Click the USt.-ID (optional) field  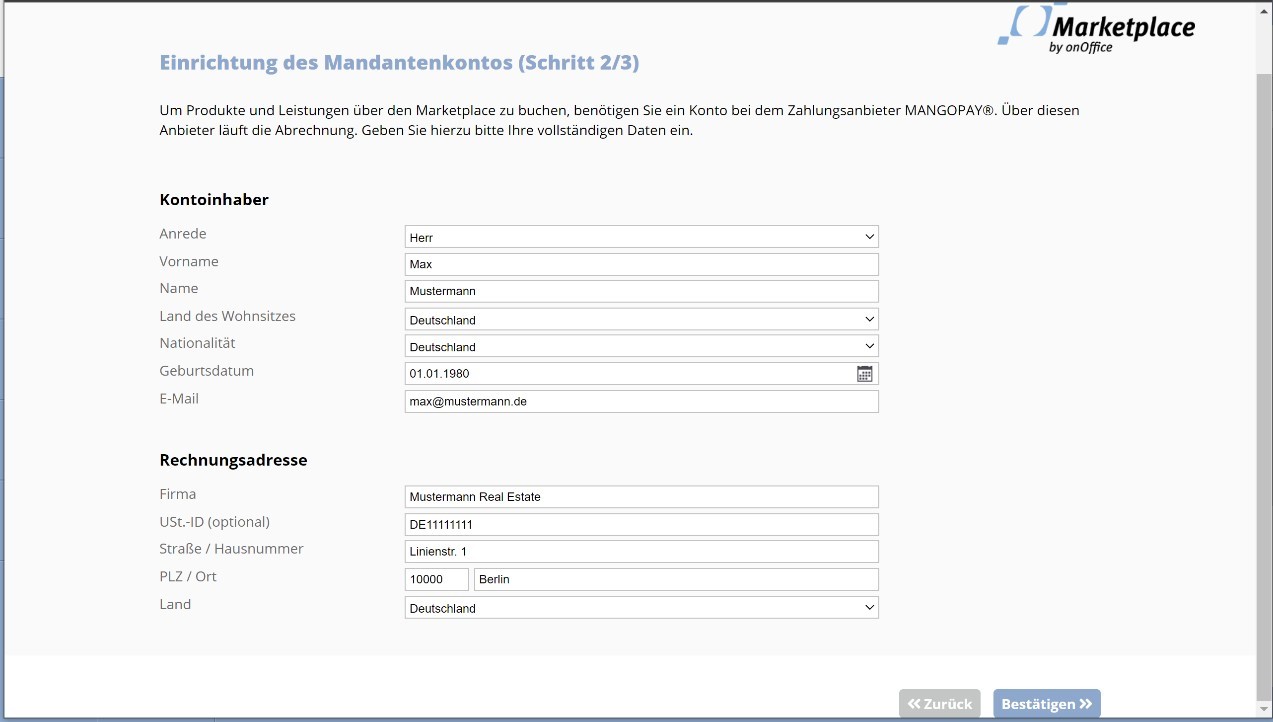click(x=641, y=525)
